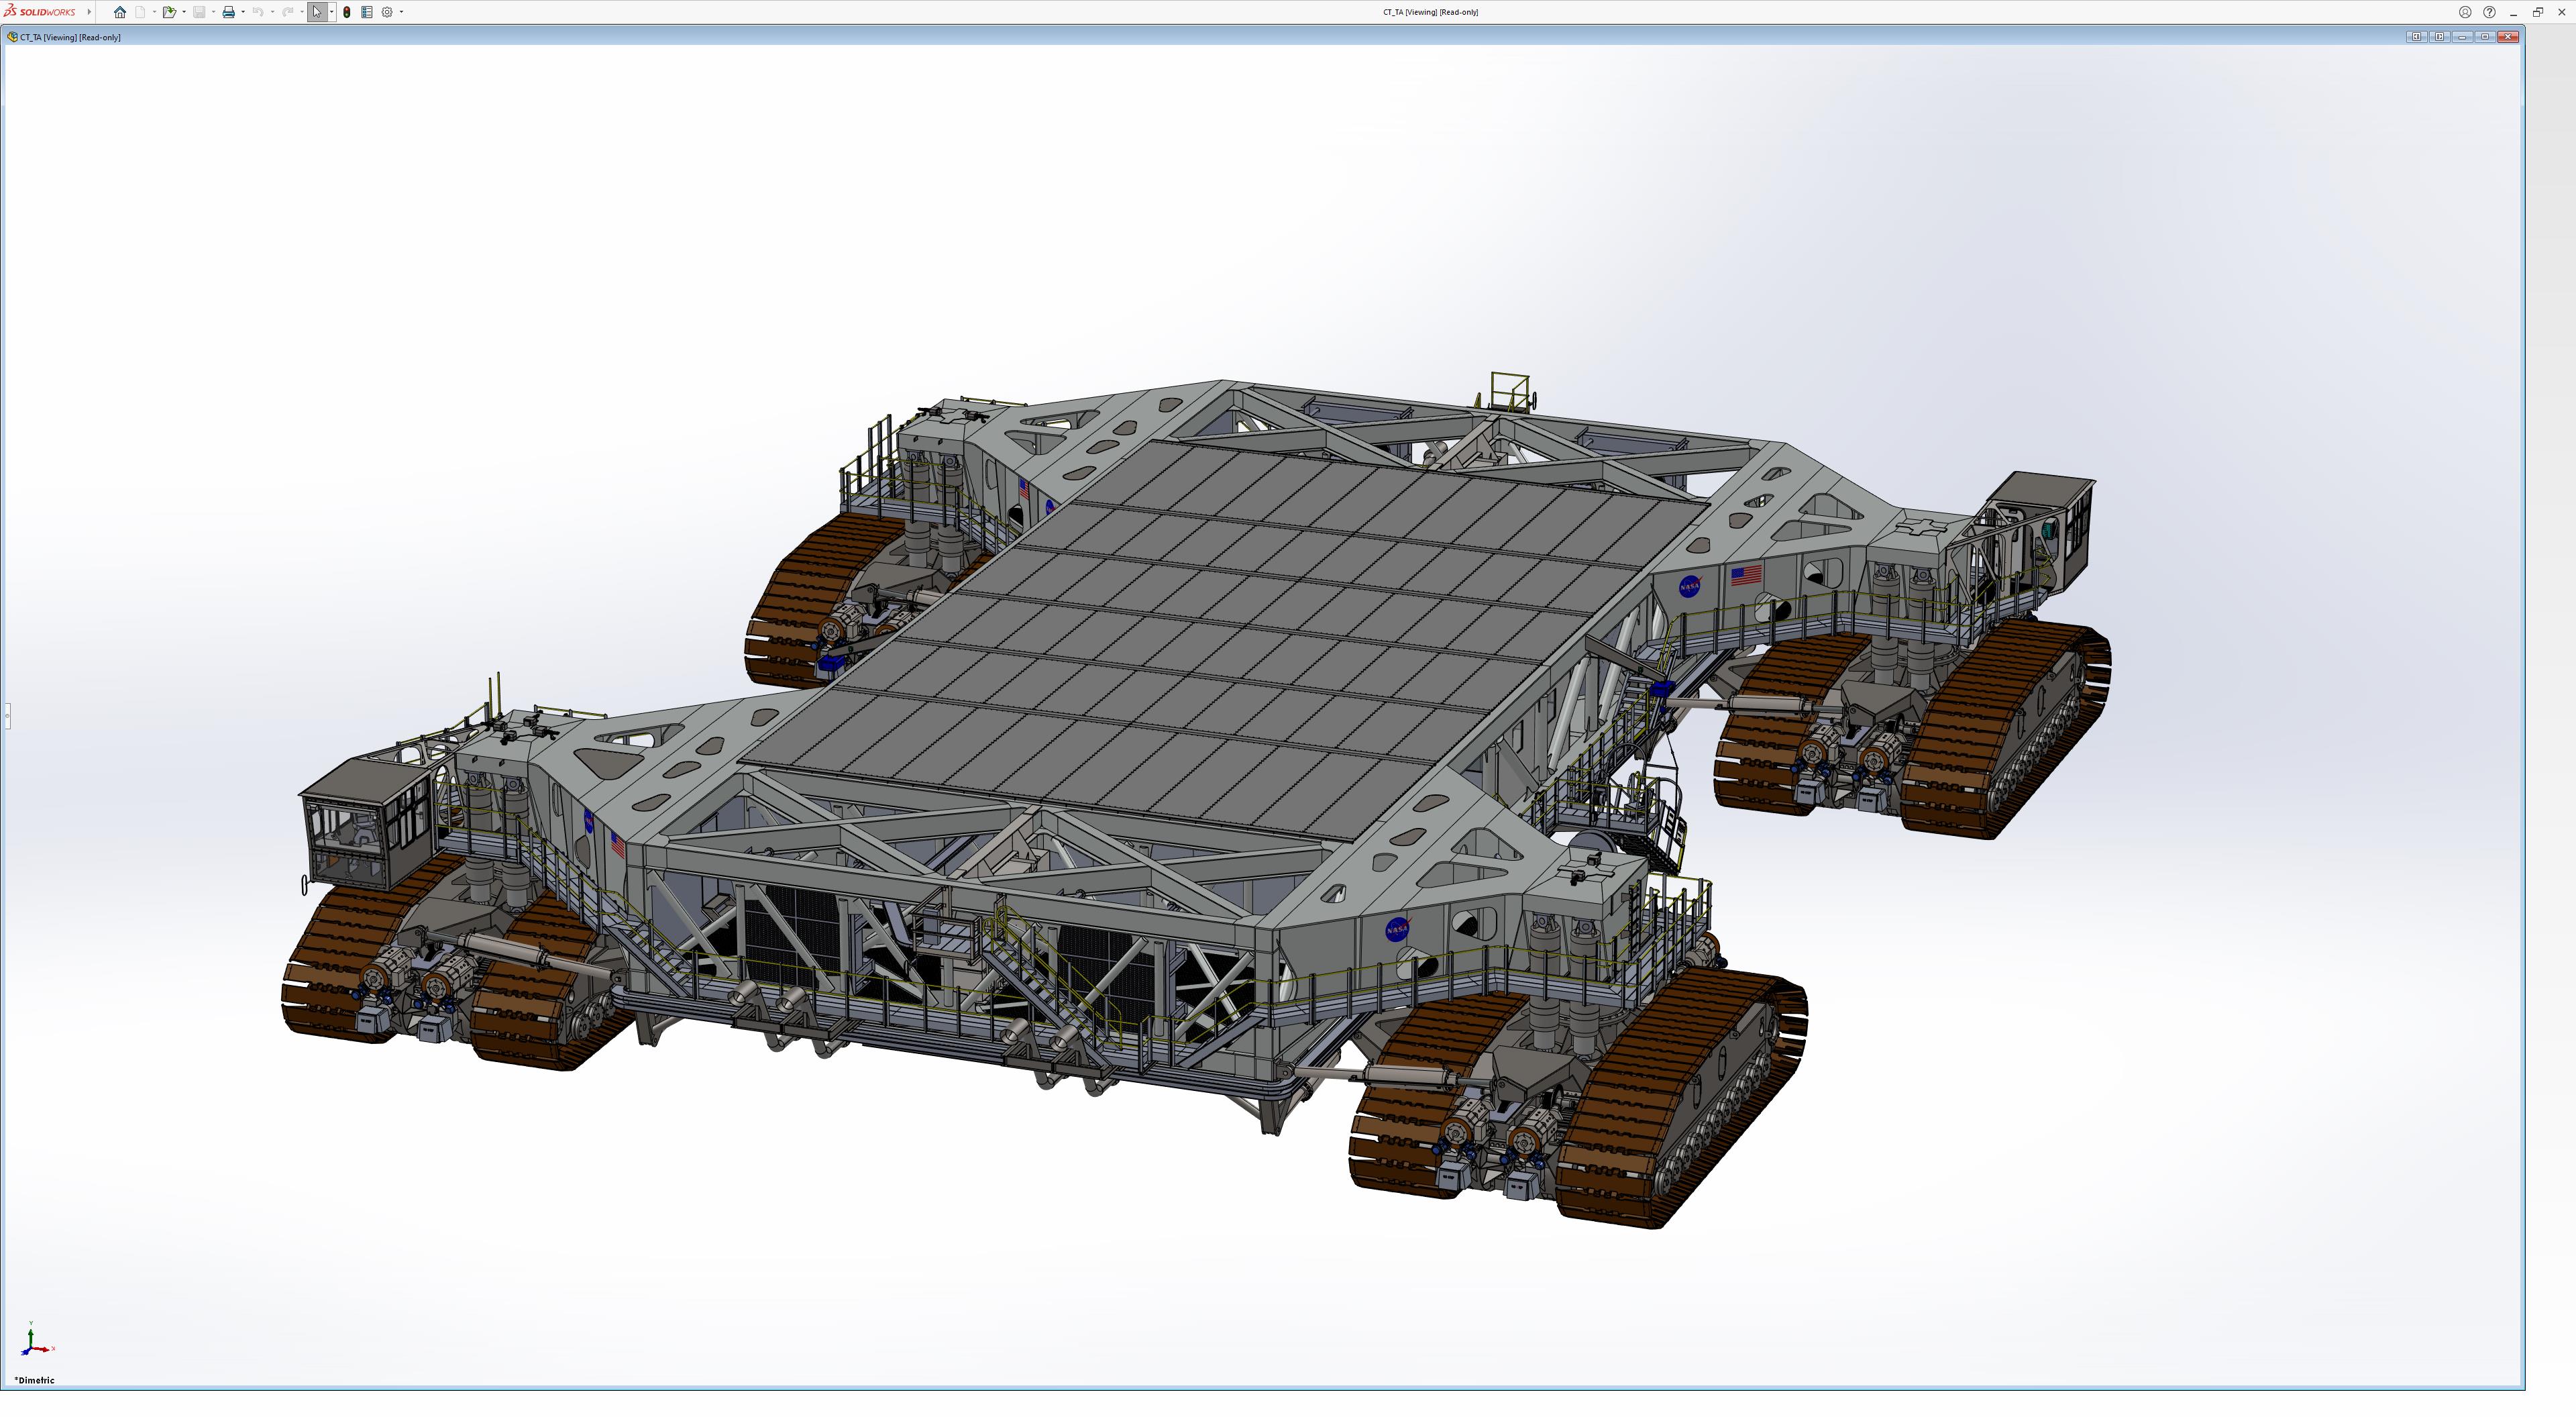
Task: Open the Help question mark icon
Action: pyautogui.click(x=2489, y=12)
